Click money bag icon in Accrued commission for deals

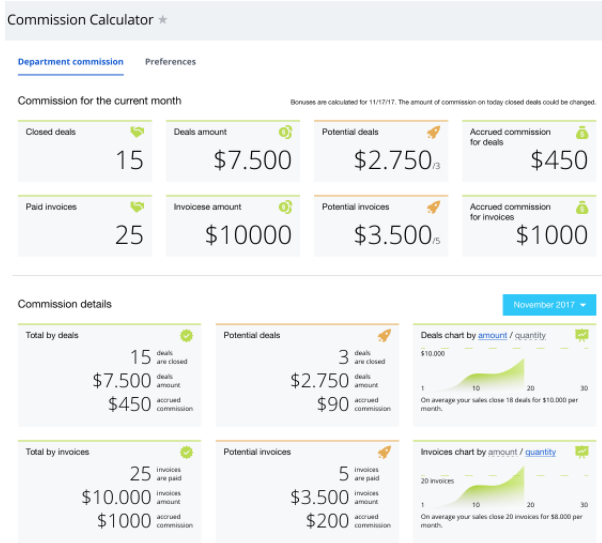(582, 132)
